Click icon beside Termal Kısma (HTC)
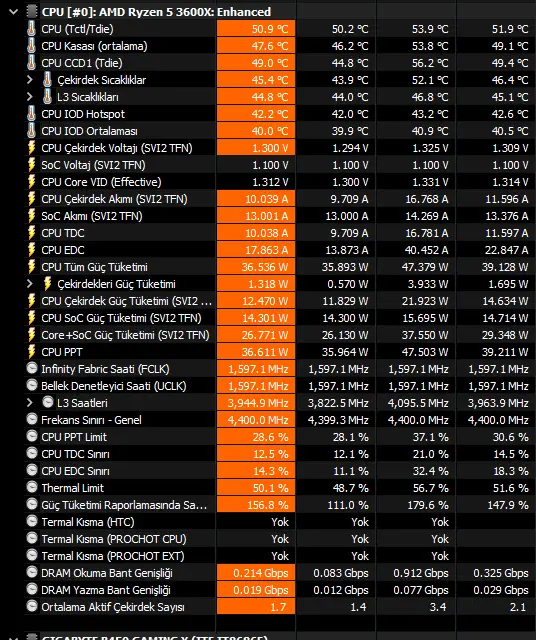 32,521
